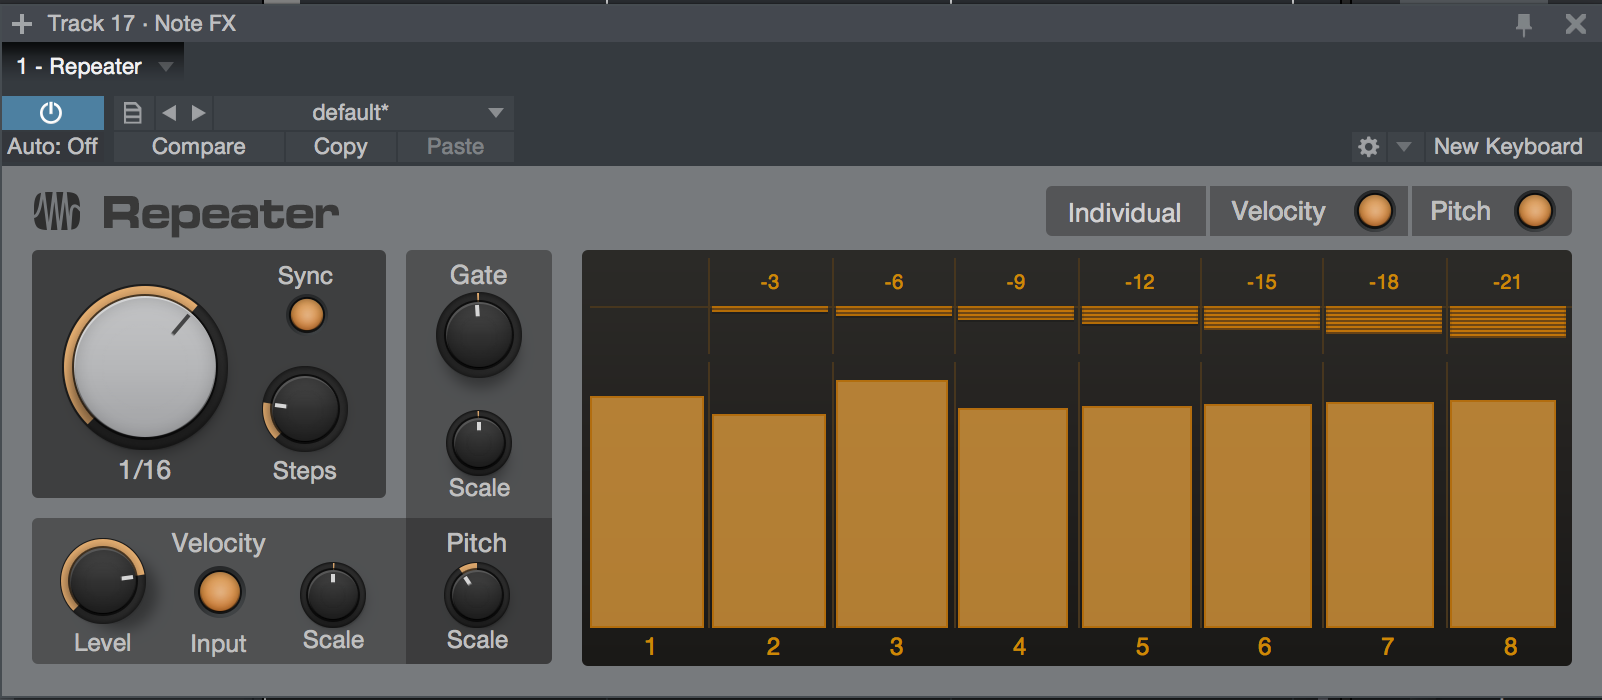This screenshot has width=1602, height=700.
Task: Click the Gate Scale knob
Action: 479,443
